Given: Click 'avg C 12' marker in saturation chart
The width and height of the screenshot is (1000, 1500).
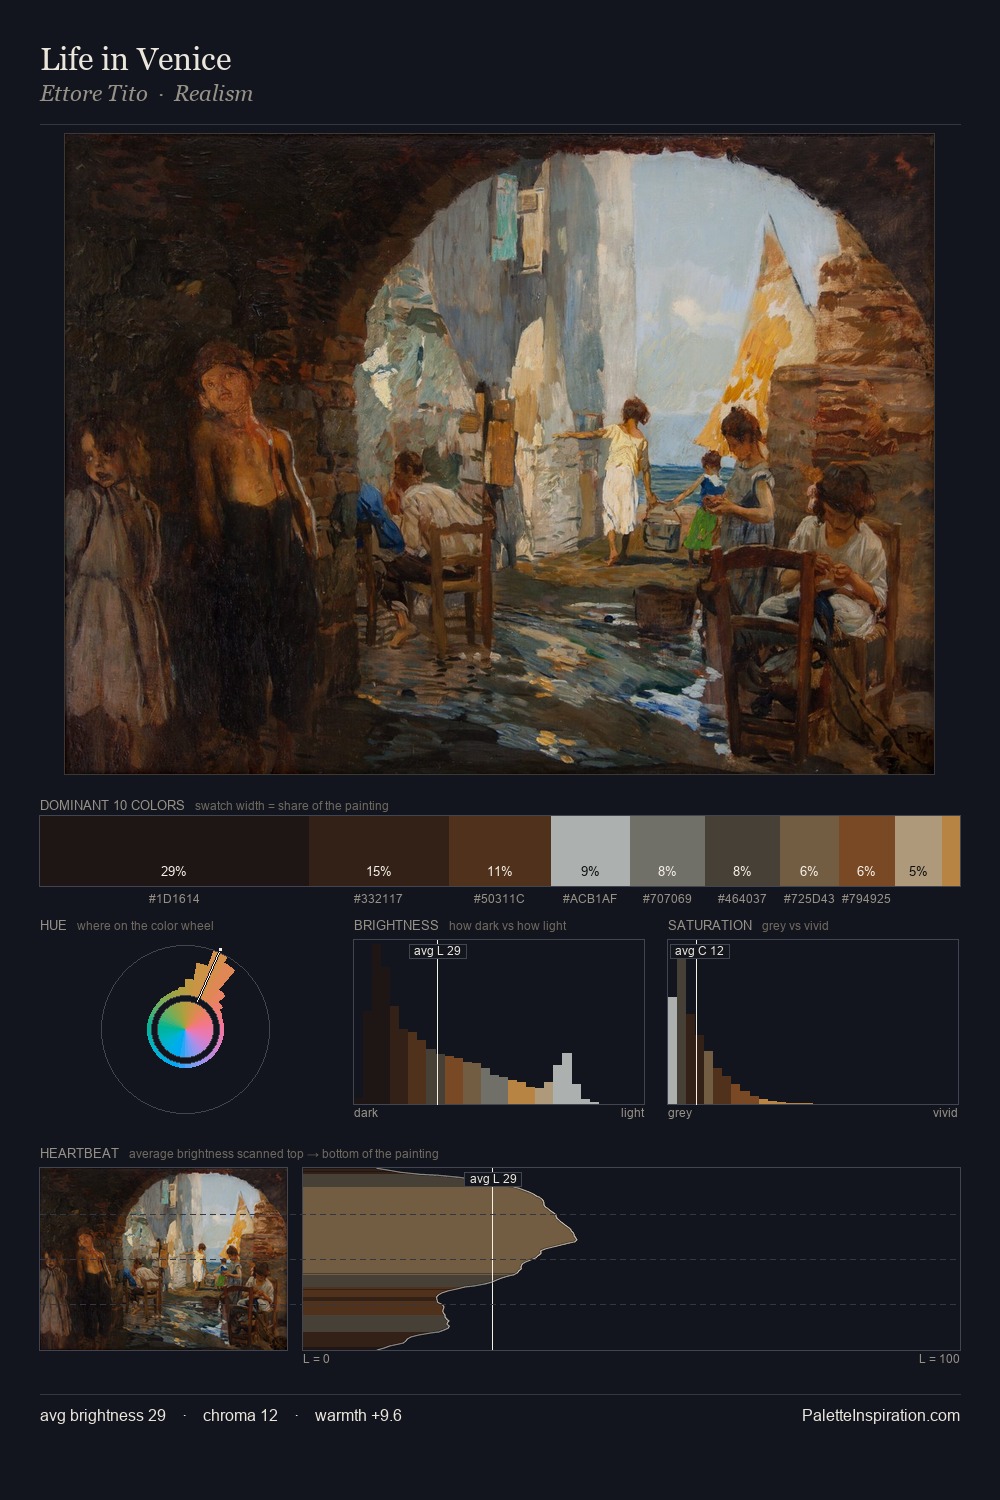Looking at the screenshot, I should click(x=699, y=950).
